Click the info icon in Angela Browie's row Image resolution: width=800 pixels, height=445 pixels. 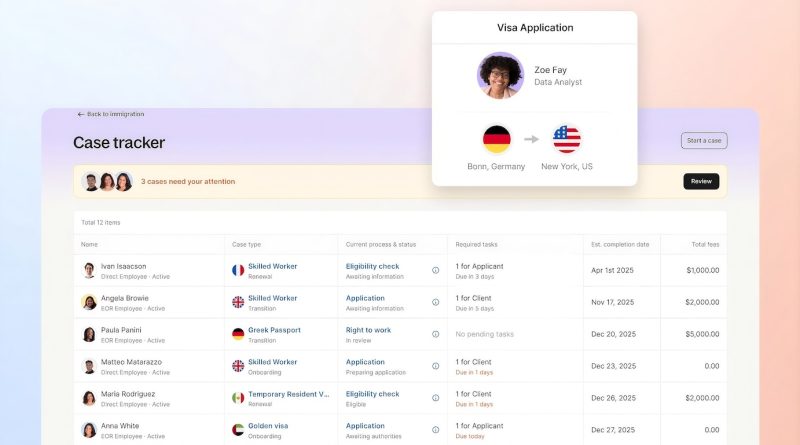(435, 302)
